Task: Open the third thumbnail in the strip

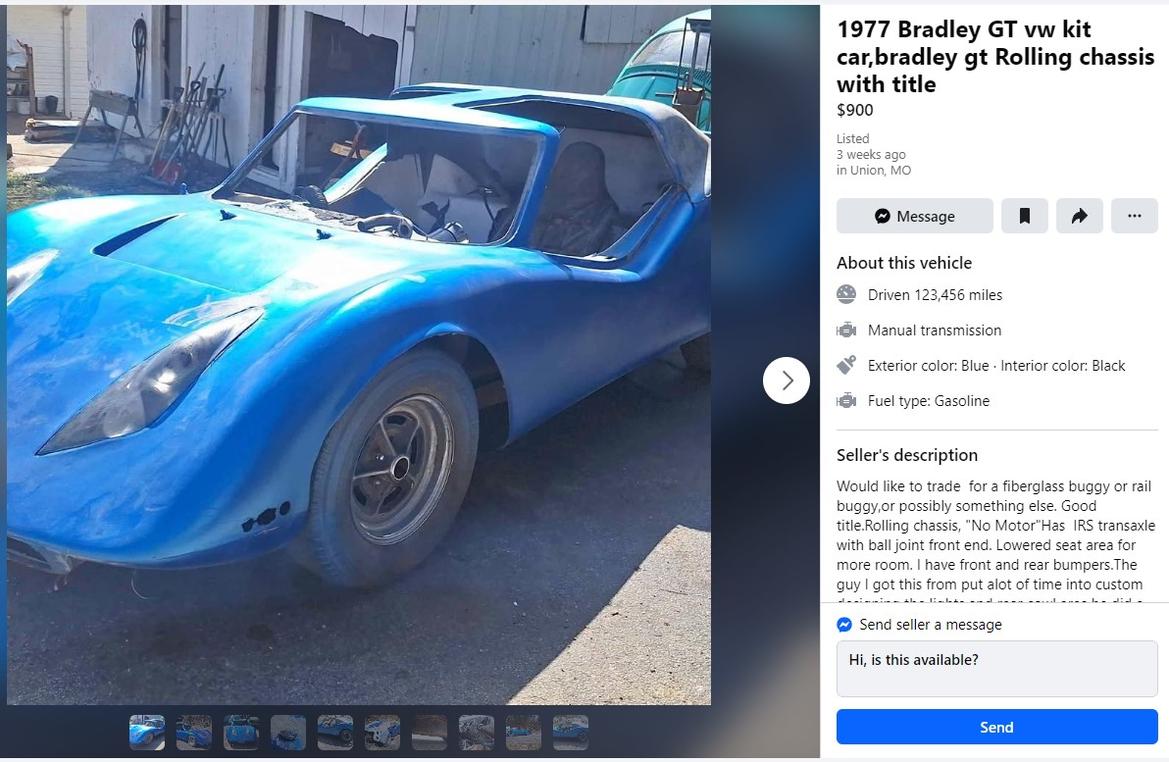Action: (x=242, y=732)
